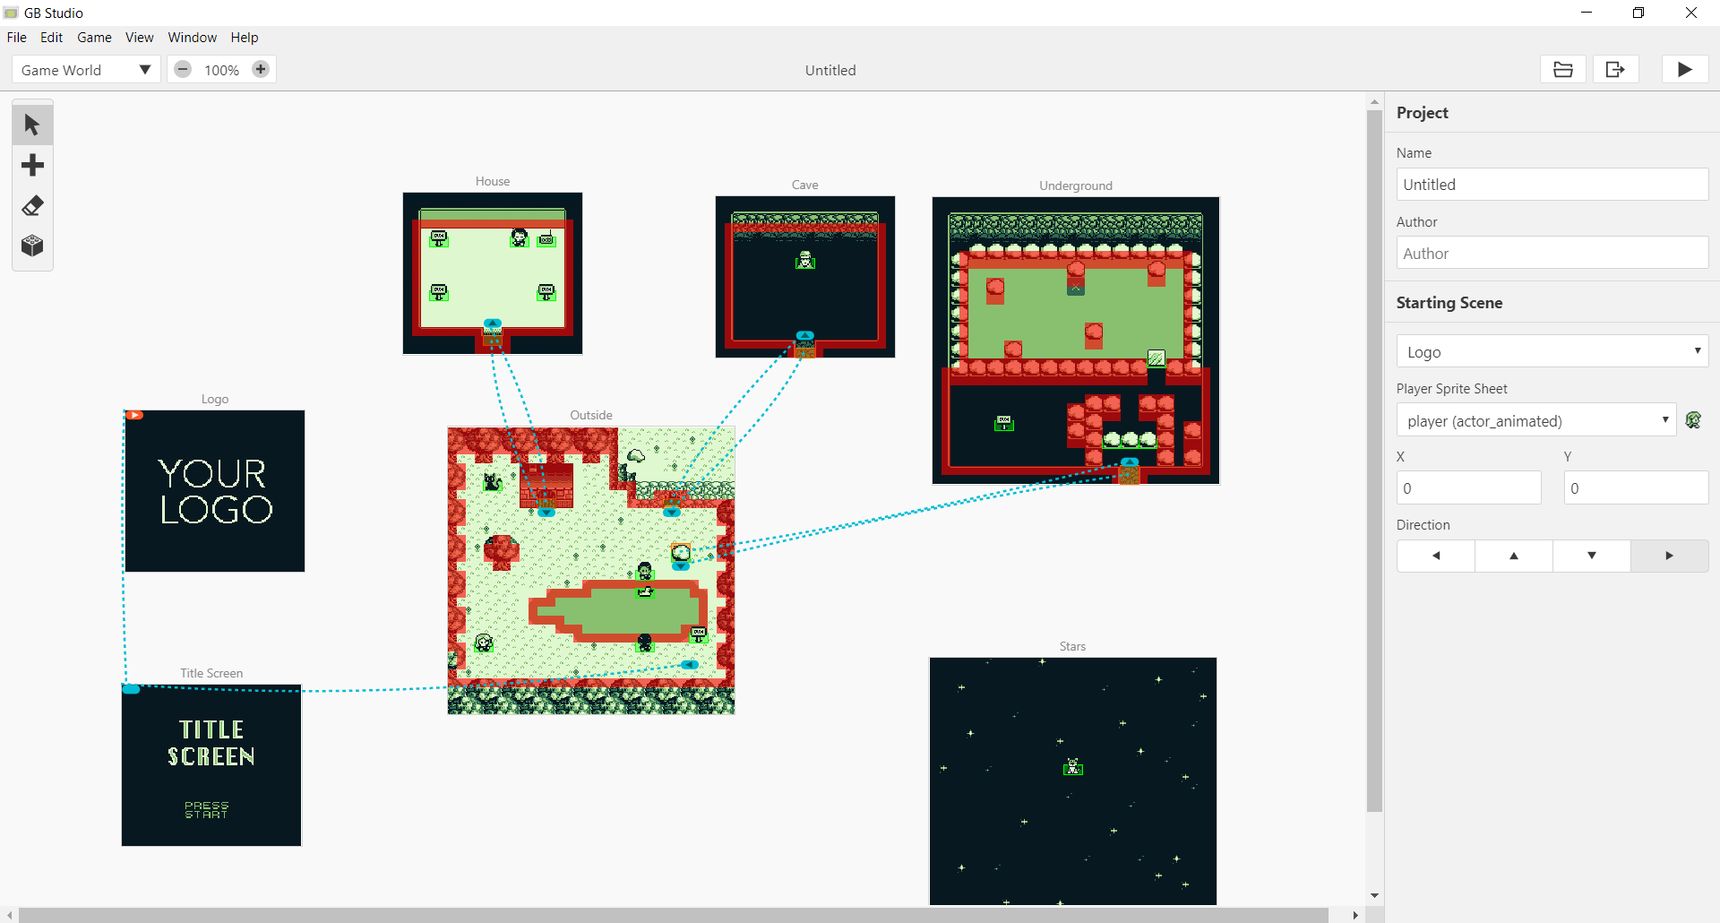Image resolution: width=1720 pixels, height=923 pixels.
Task: Activate the Eraser tool
Action: [x=32, y=206]
